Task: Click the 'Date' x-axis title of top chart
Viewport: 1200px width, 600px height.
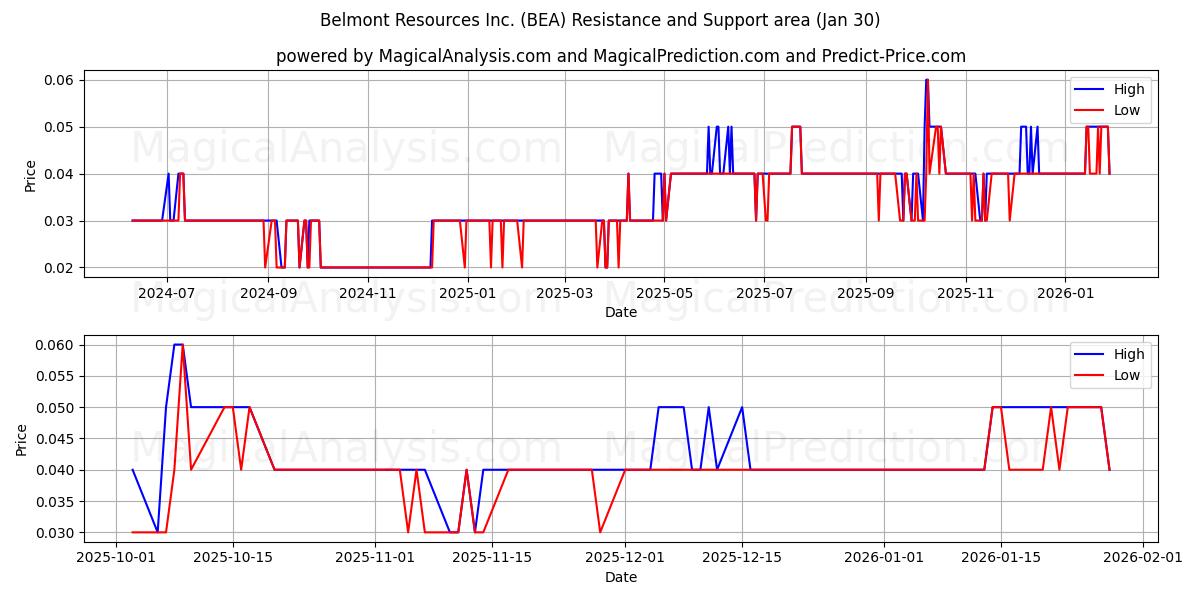Action: (621, 312)
